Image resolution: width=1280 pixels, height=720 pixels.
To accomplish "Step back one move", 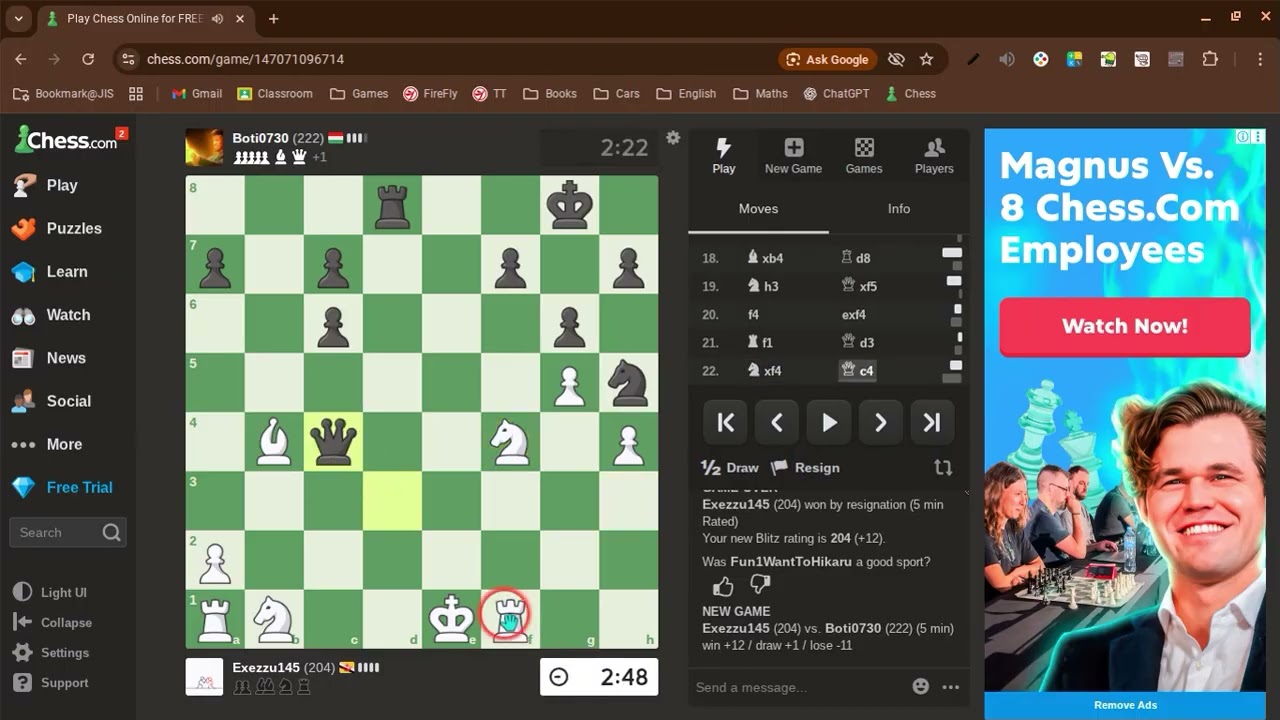I will pos(777,422).
